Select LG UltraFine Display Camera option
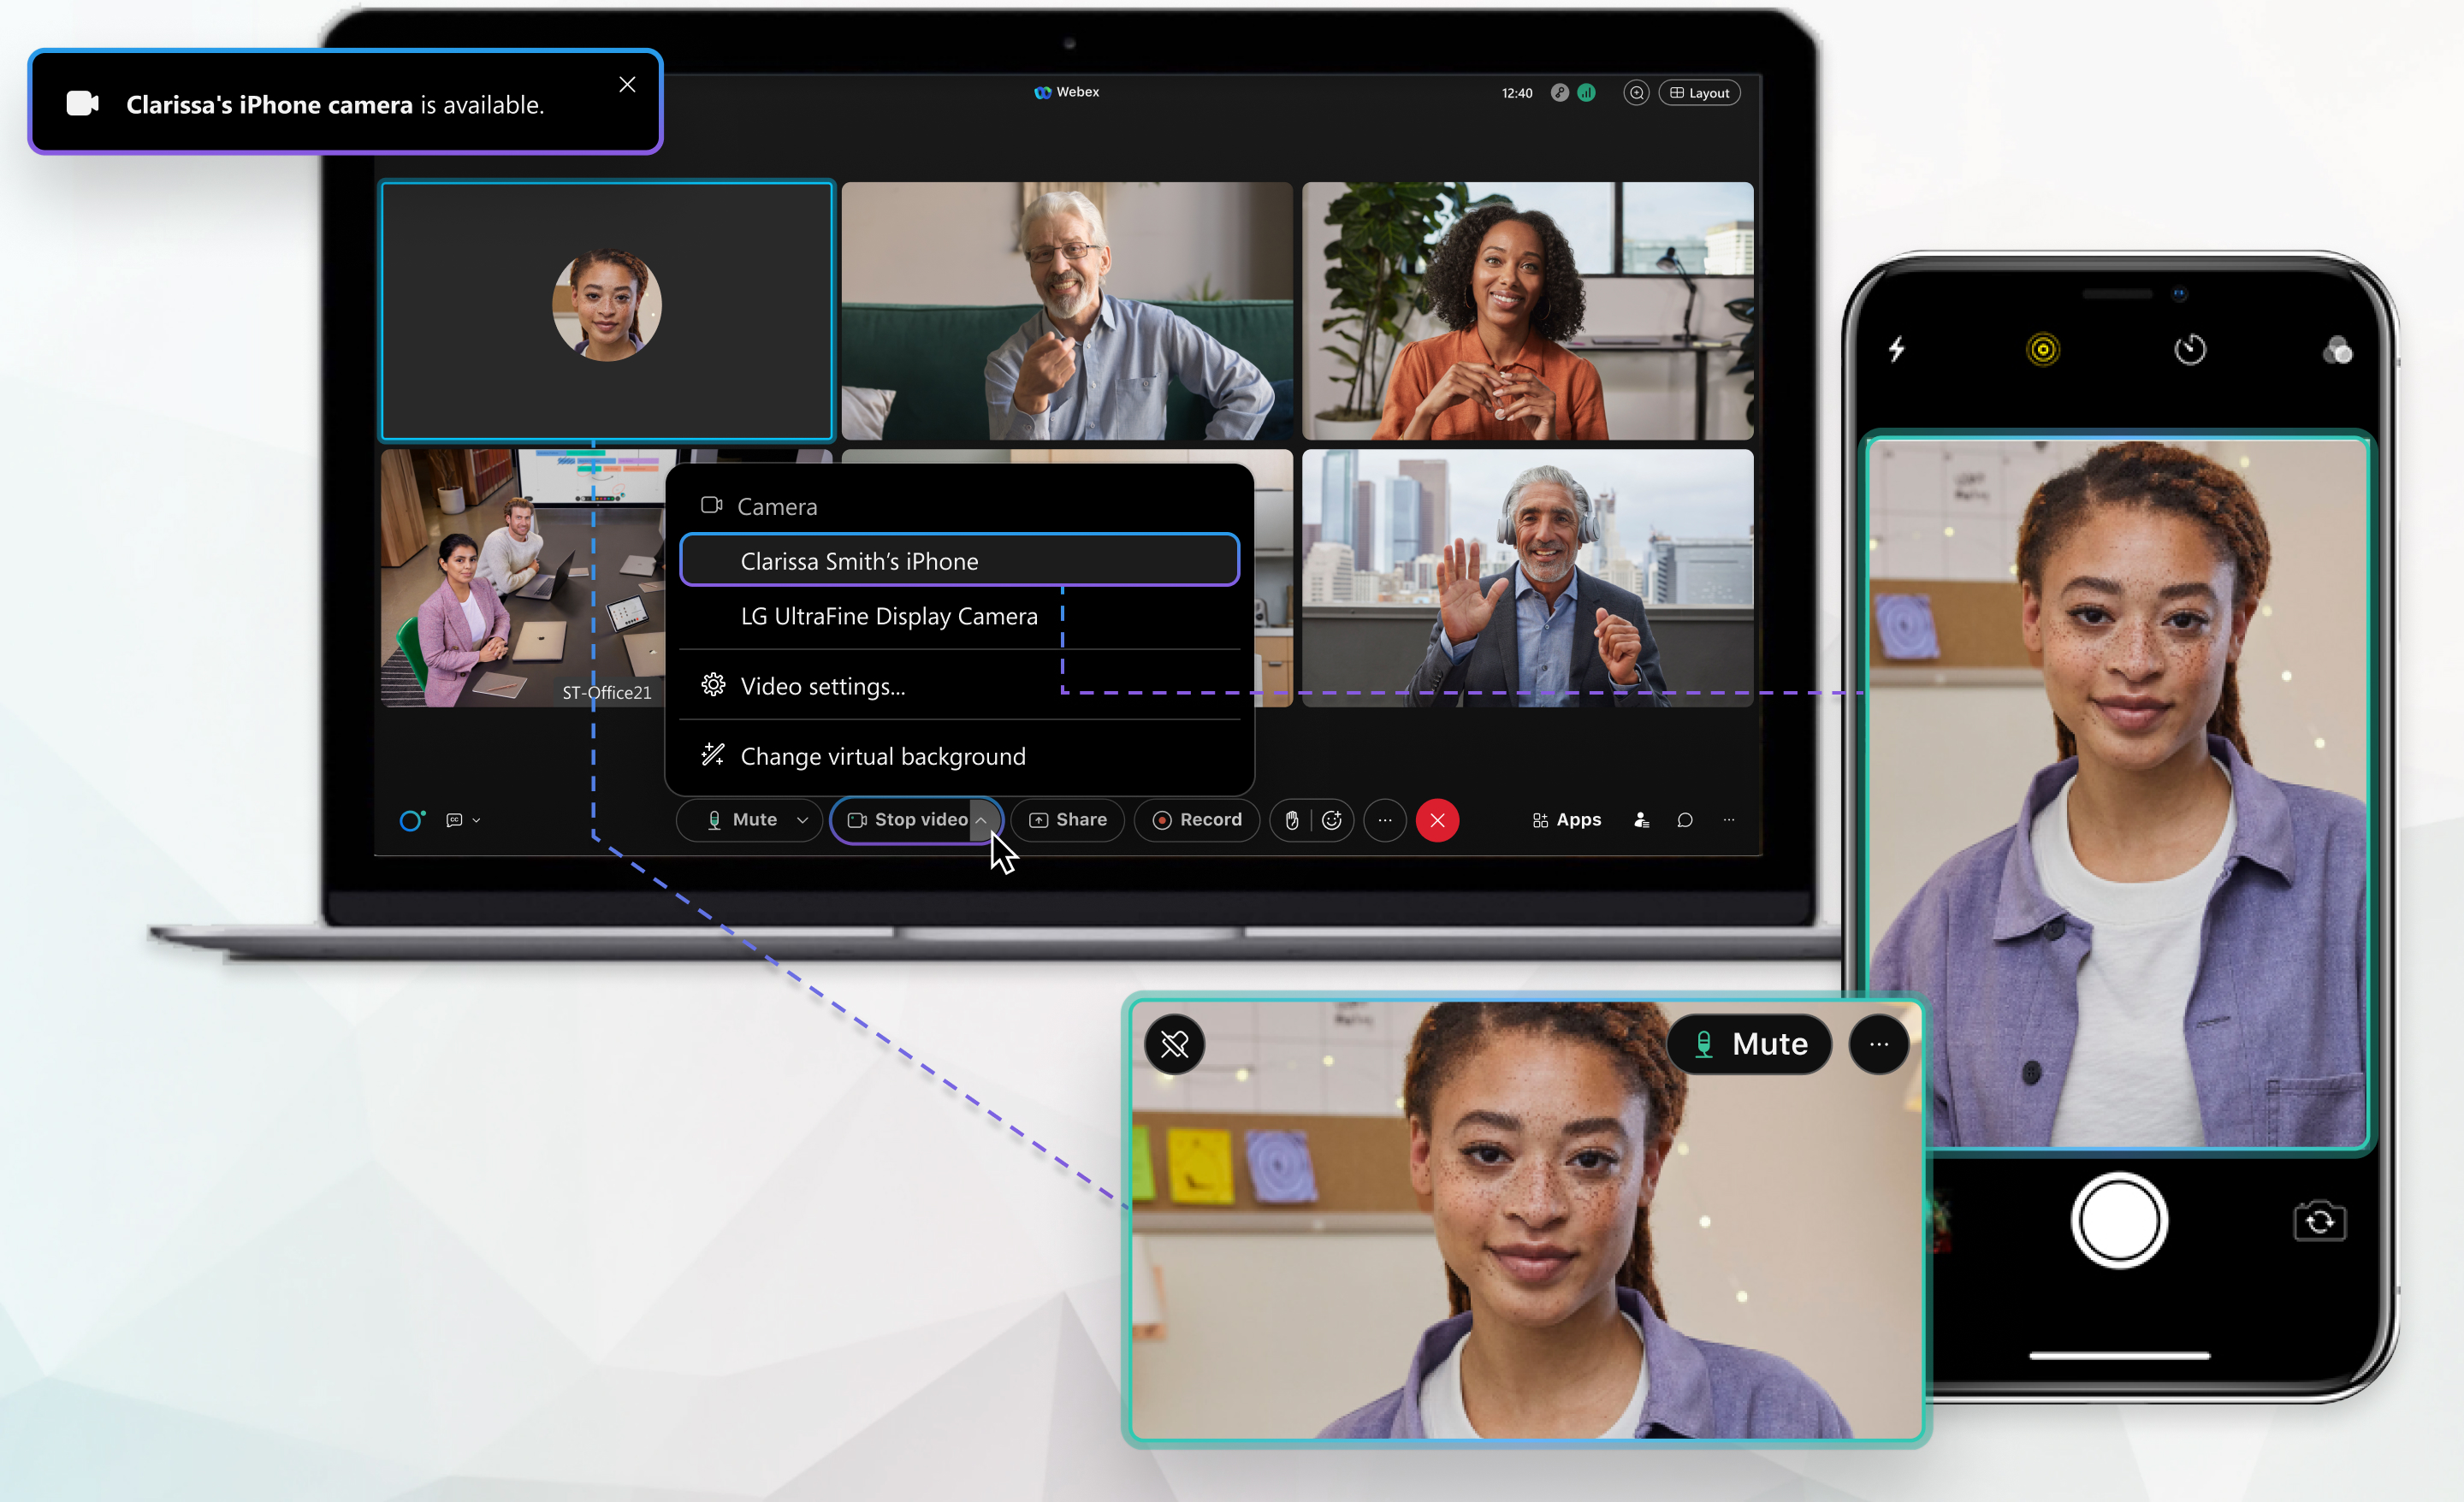 887,616
